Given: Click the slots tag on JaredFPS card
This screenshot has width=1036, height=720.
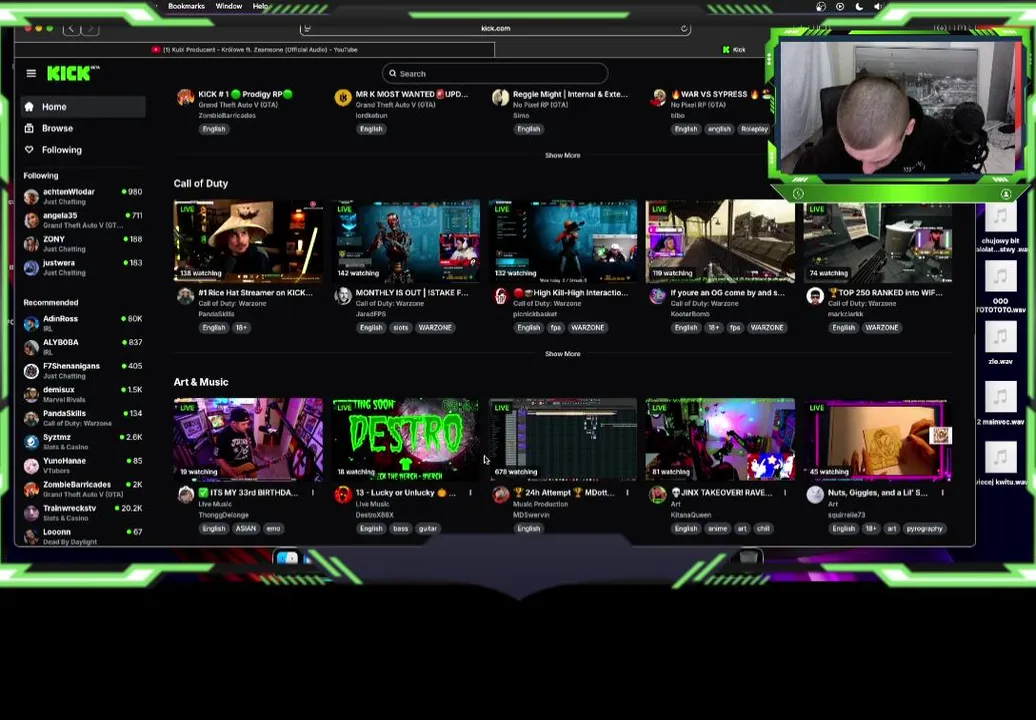Looking at the screenshot, I should pyautogui.click(x=400, y=328).
